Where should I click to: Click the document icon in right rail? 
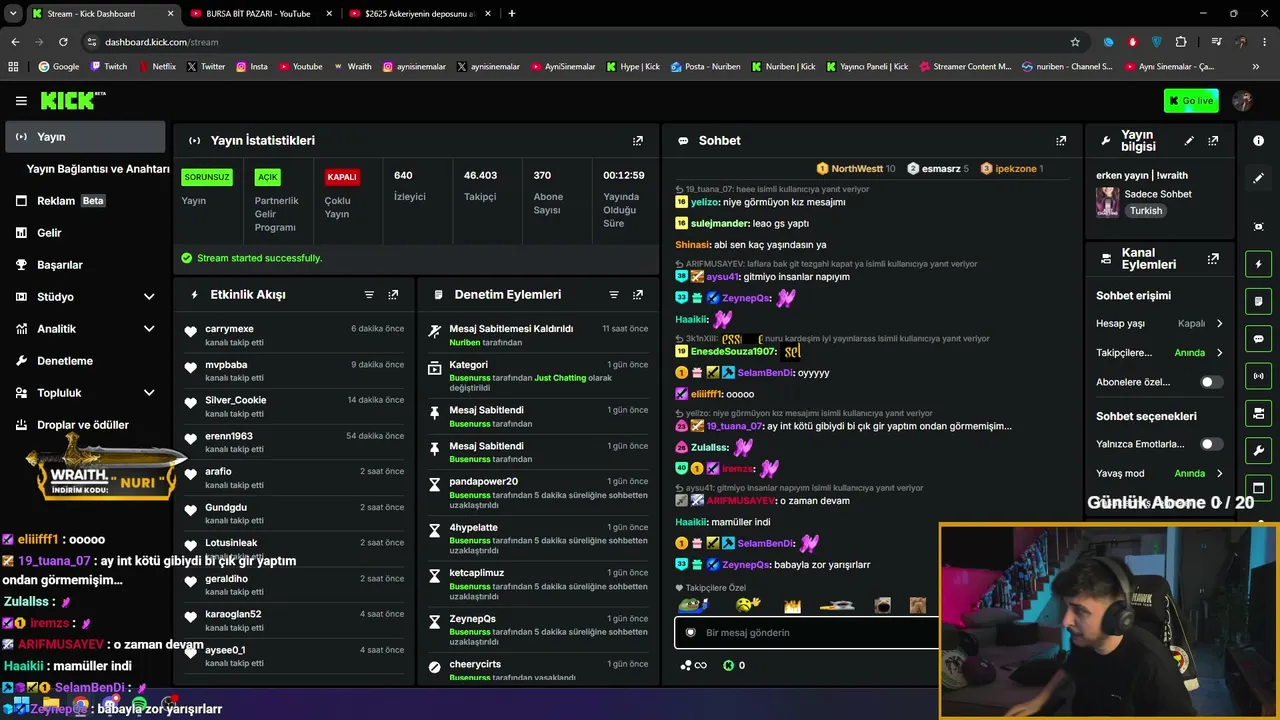[1259, 301]
